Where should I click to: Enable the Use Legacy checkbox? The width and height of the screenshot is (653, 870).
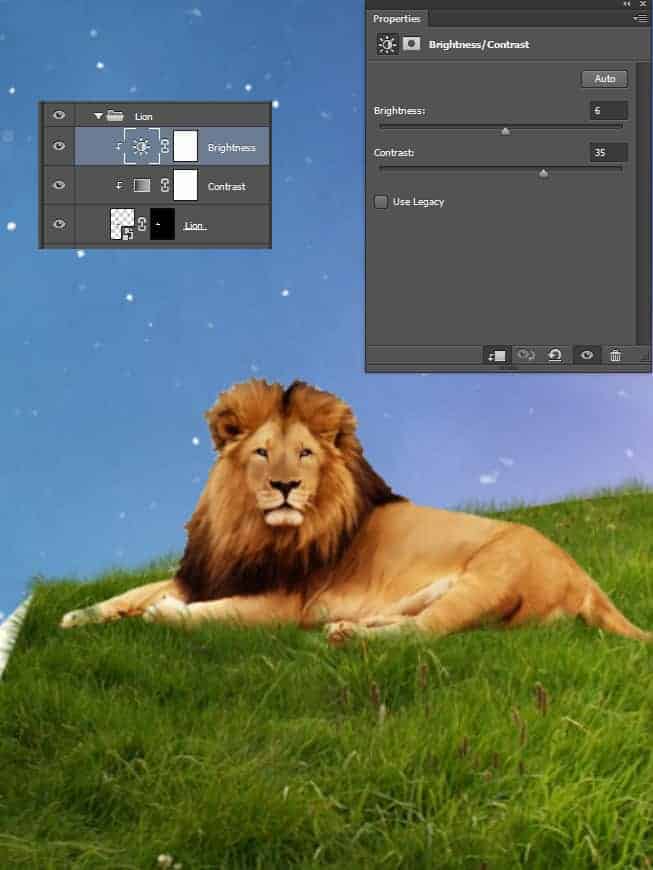381,202
